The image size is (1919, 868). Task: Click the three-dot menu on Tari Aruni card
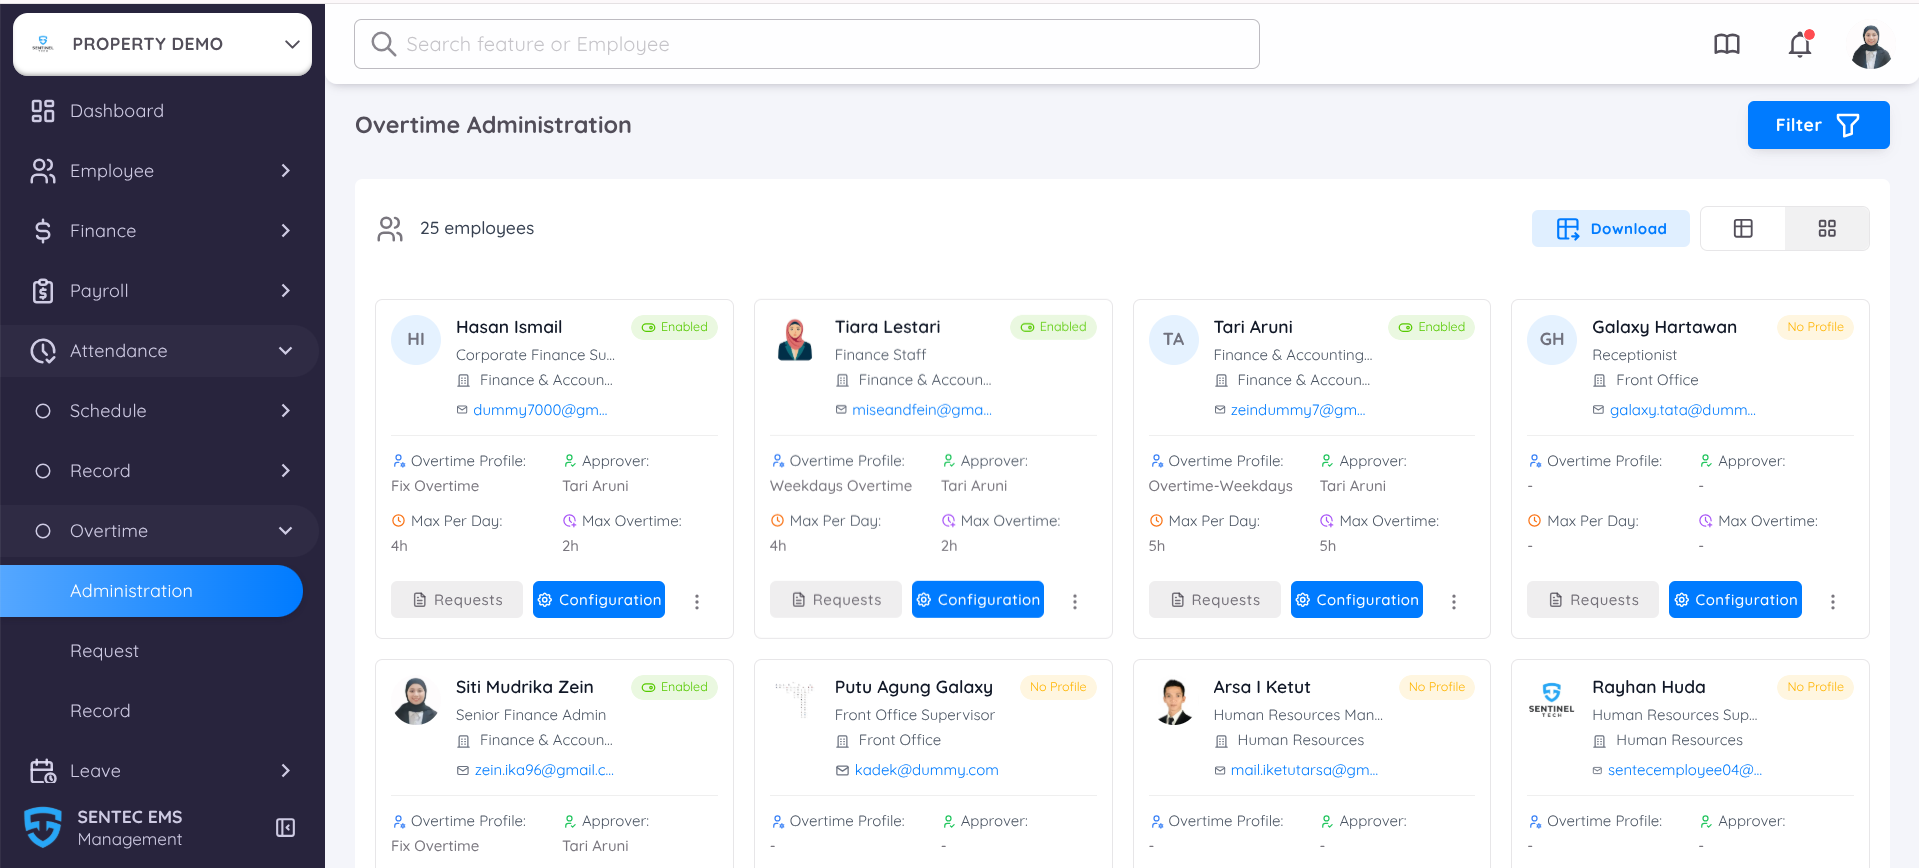[1454, 601]
